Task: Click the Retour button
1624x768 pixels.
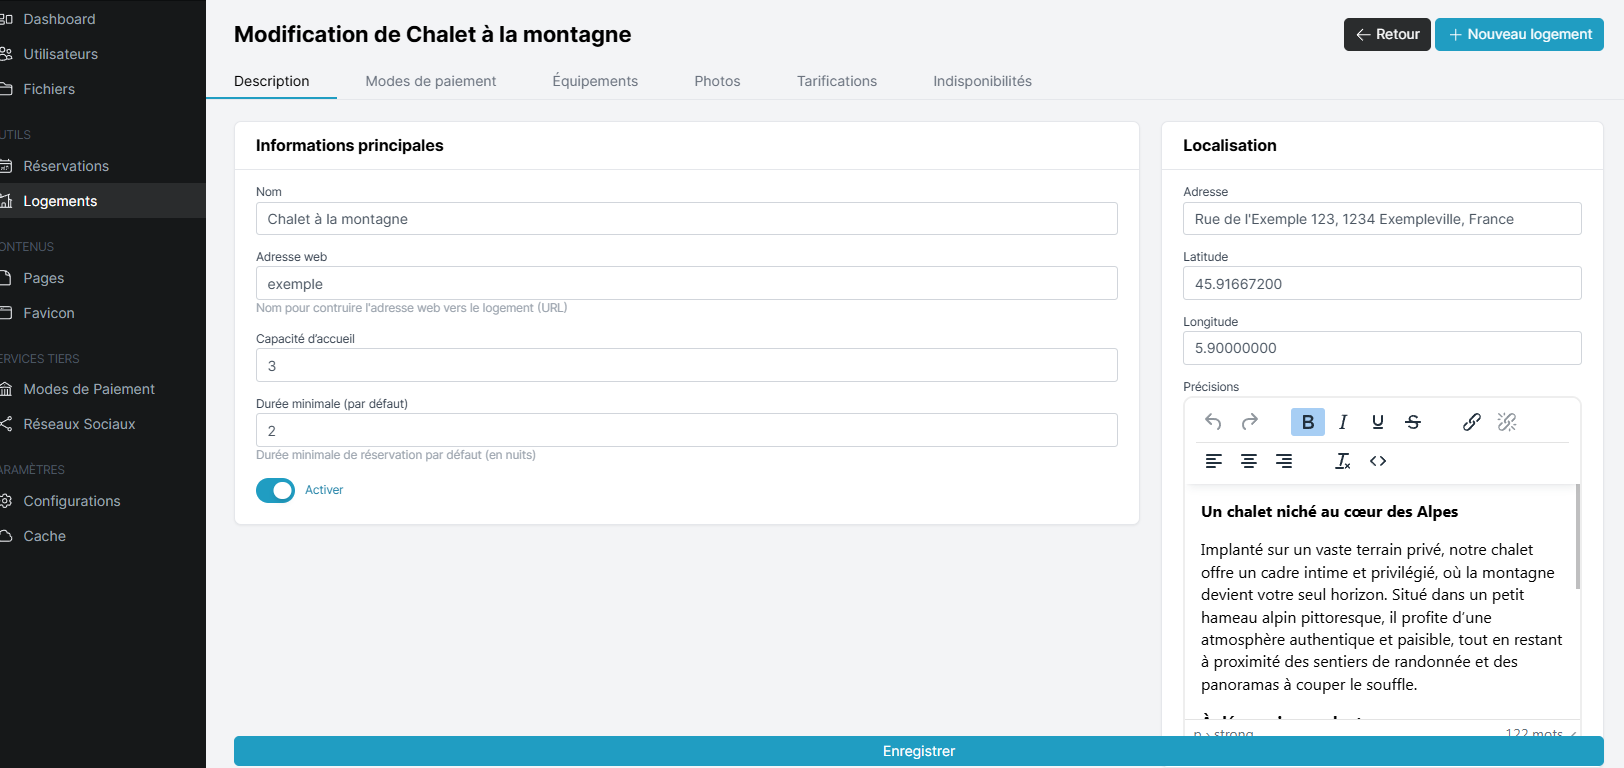Action: point(1387,34)
